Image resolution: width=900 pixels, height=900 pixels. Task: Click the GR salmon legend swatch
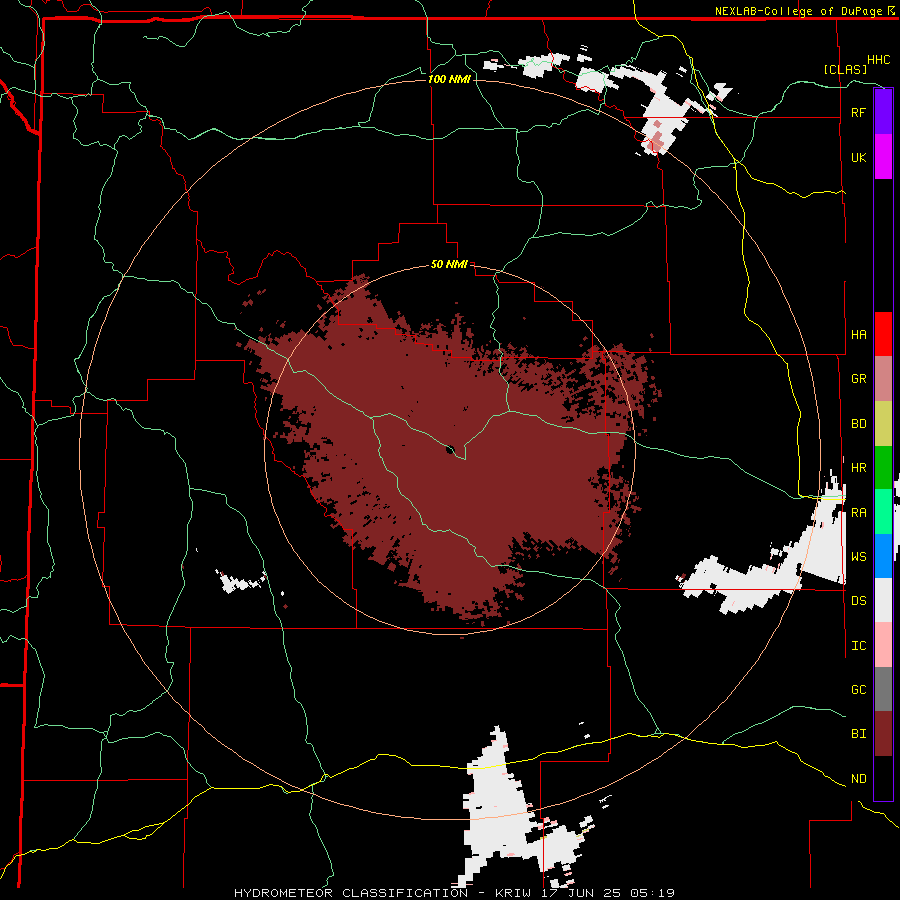[x=883, y=379]
